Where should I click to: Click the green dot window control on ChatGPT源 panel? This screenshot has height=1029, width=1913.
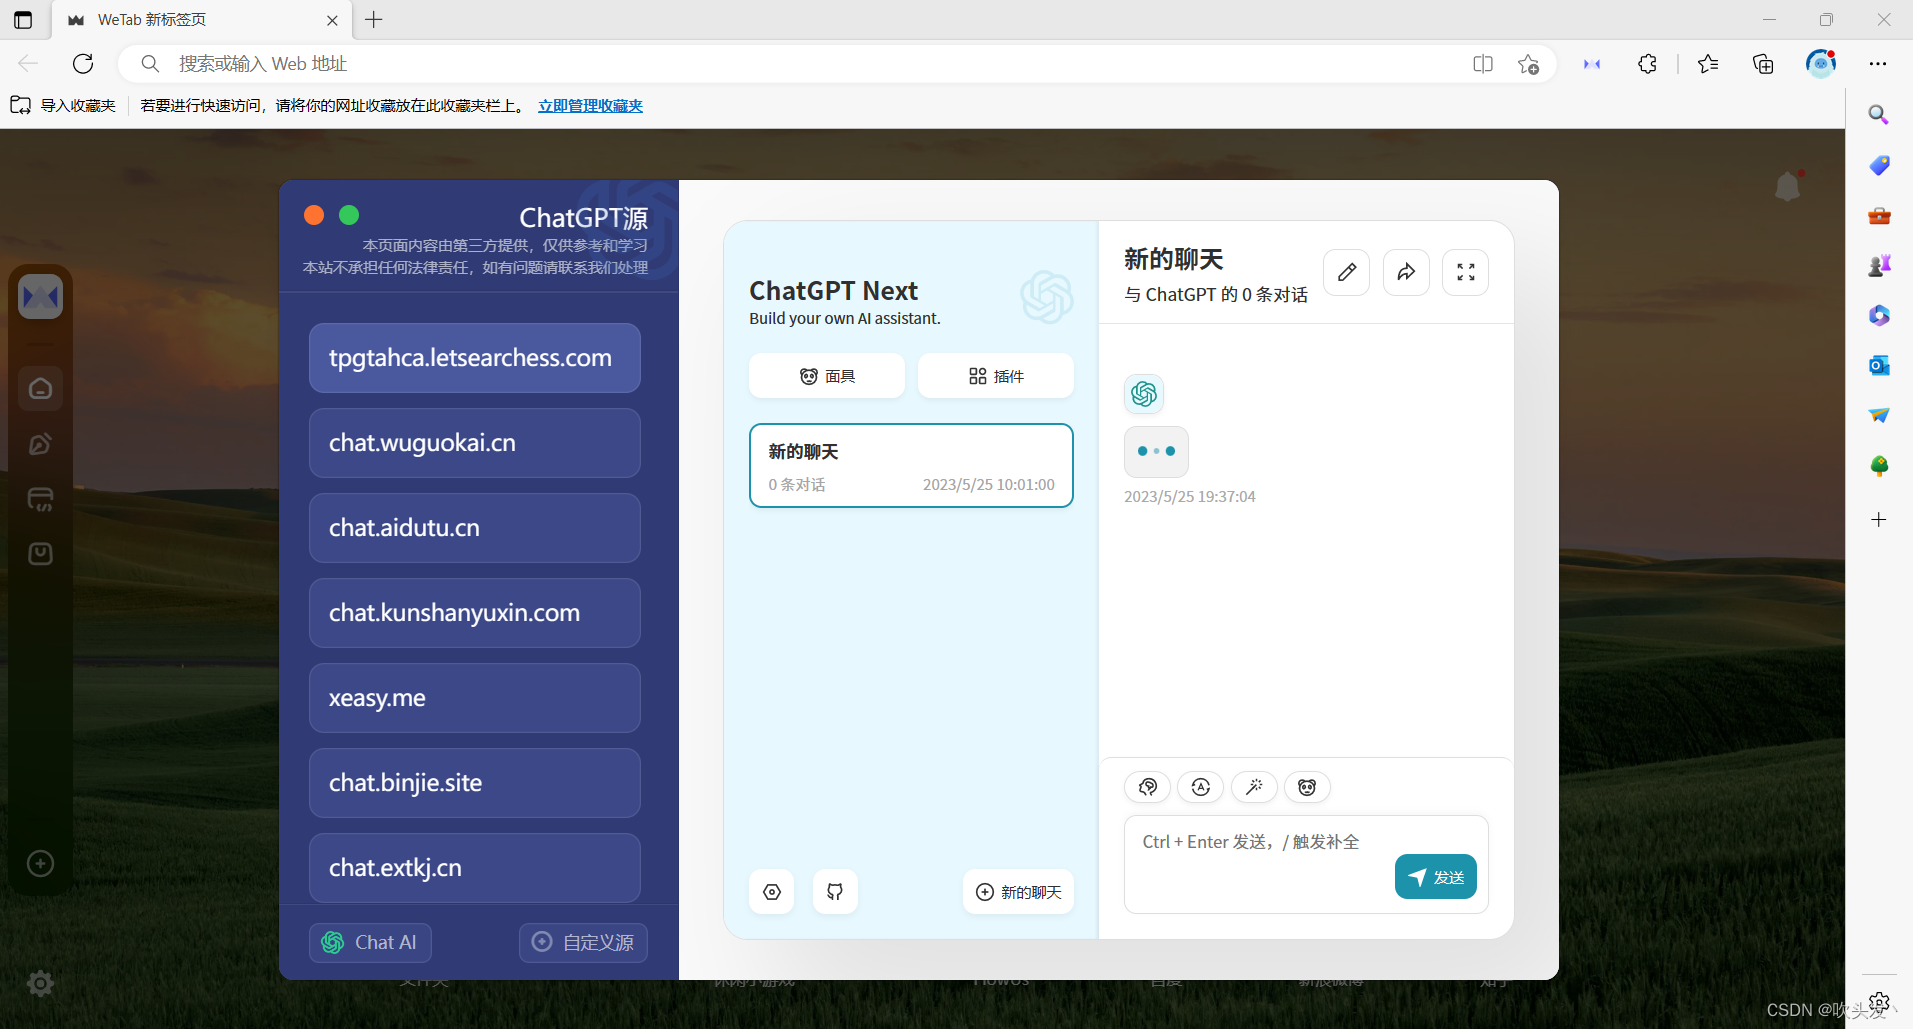(349, 215)
